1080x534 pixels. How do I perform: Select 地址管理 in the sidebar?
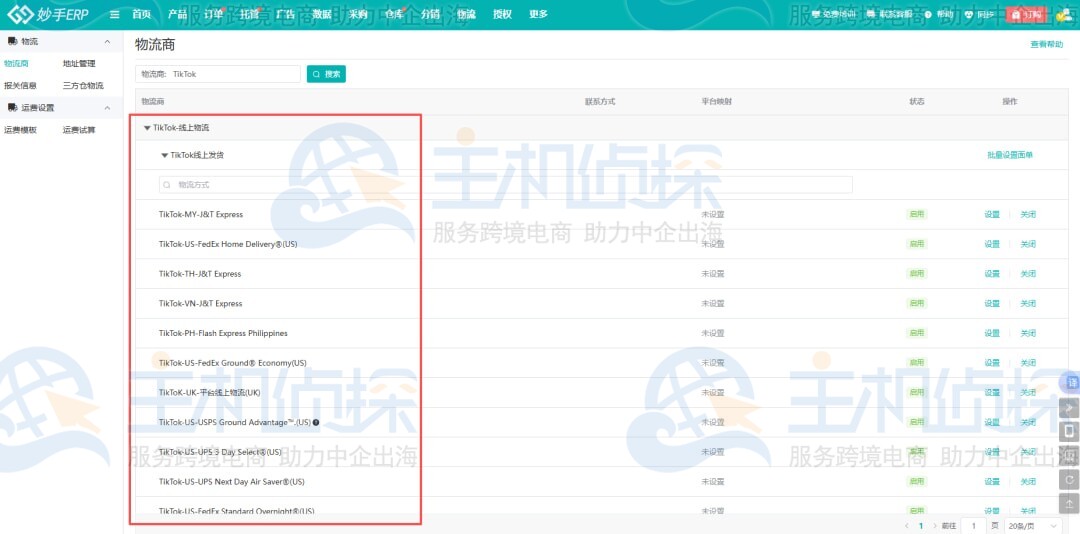point(79,63)
